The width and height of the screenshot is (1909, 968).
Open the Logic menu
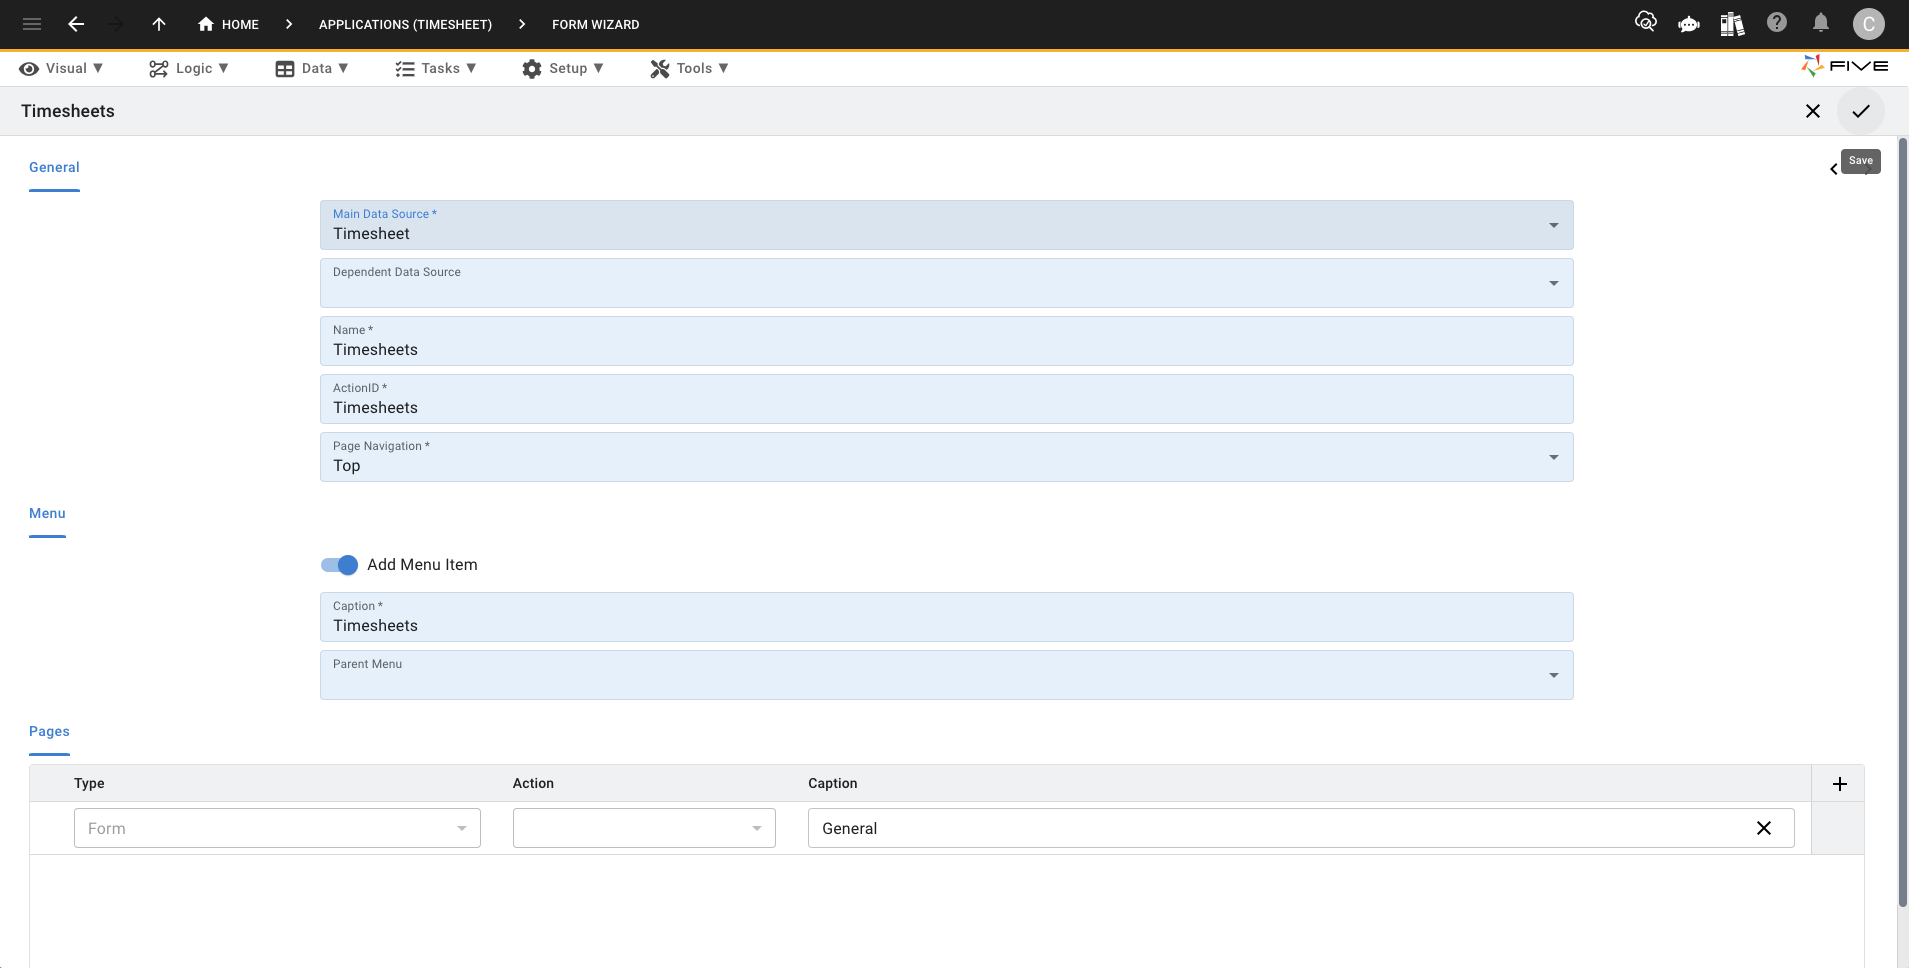[x=189, y=68]
